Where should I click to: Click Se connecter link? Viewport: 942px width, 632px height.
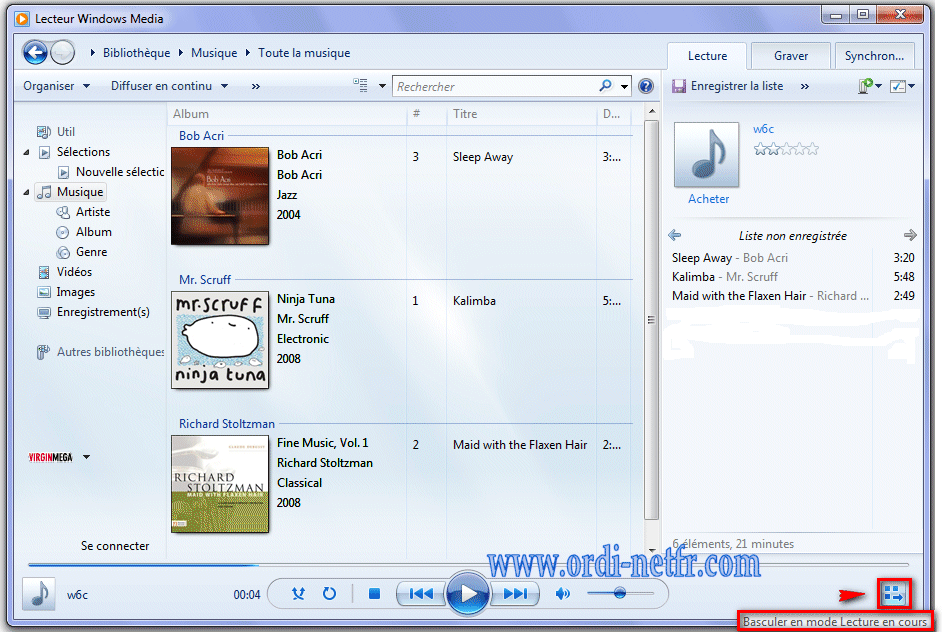pos(115,545)
